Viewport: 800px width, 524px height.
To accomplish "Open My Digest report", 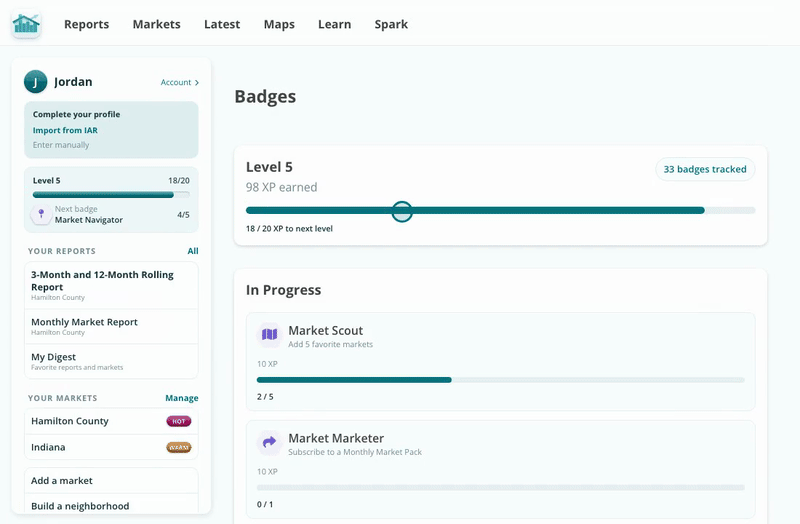I will pyautogui.click(x=111, y=361).
